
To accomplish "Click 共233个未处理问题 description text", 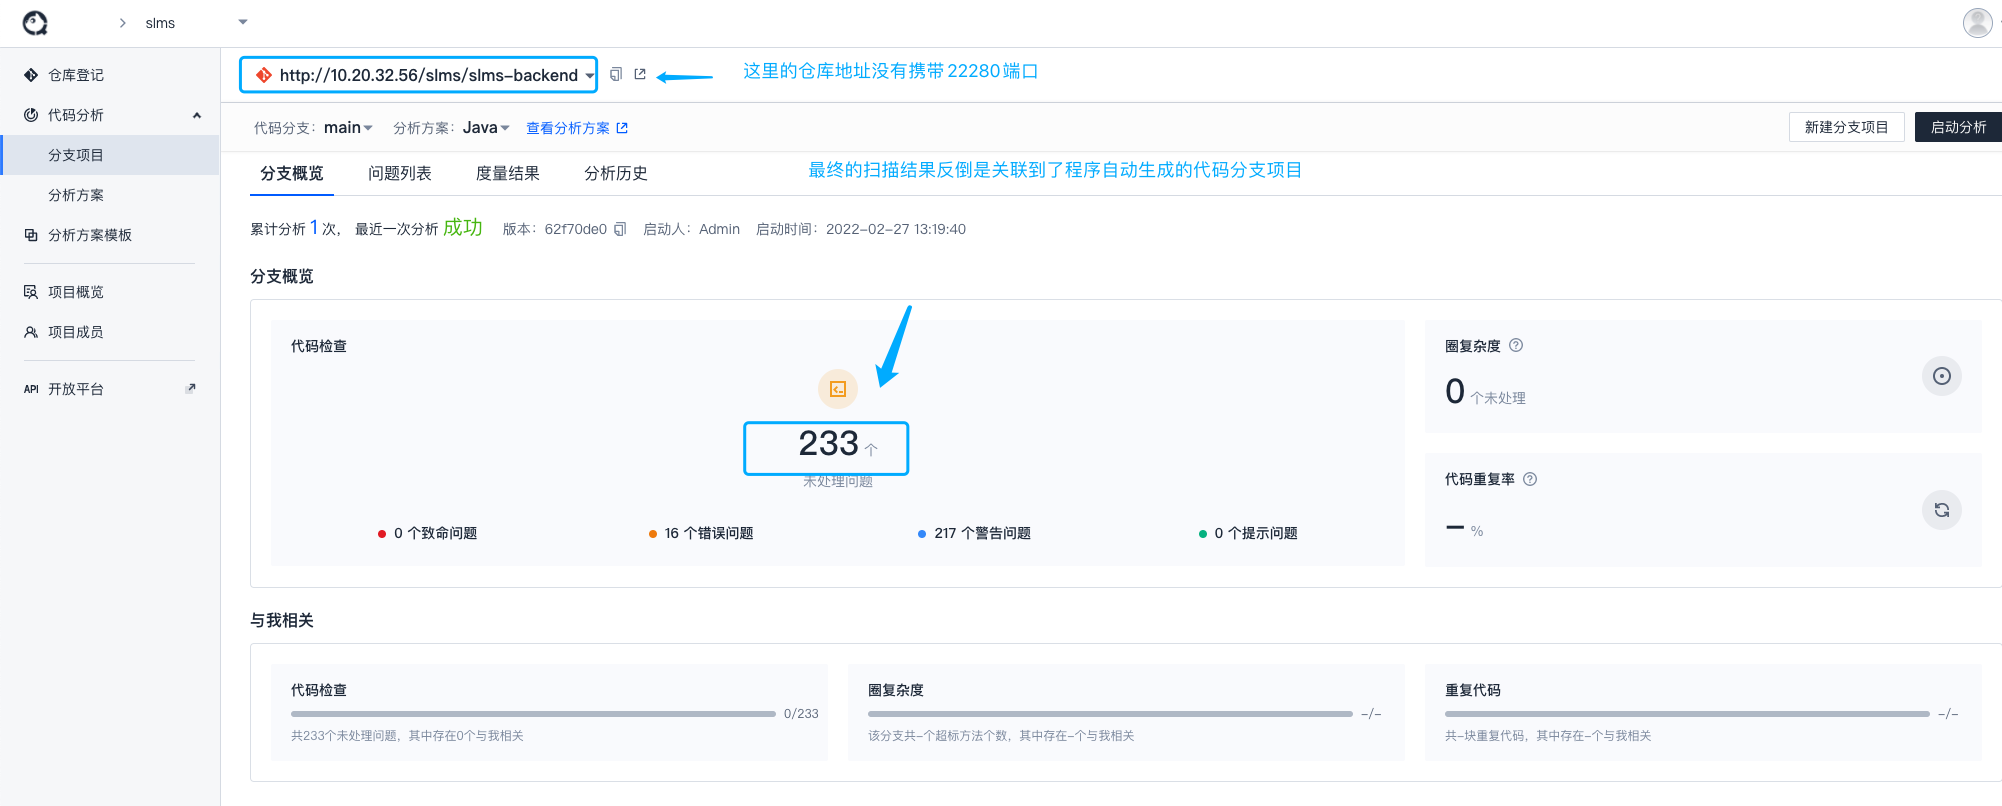I will click(x=407, y=736).
